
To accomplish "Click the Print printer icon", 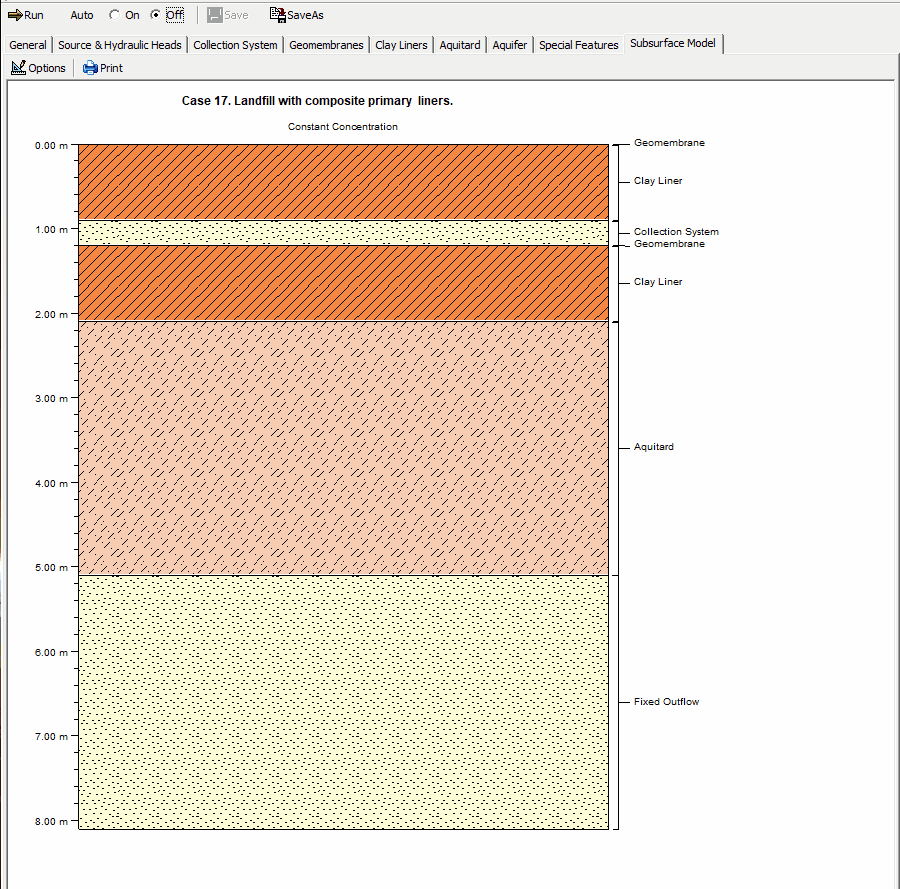I will (x=90, y=68).
